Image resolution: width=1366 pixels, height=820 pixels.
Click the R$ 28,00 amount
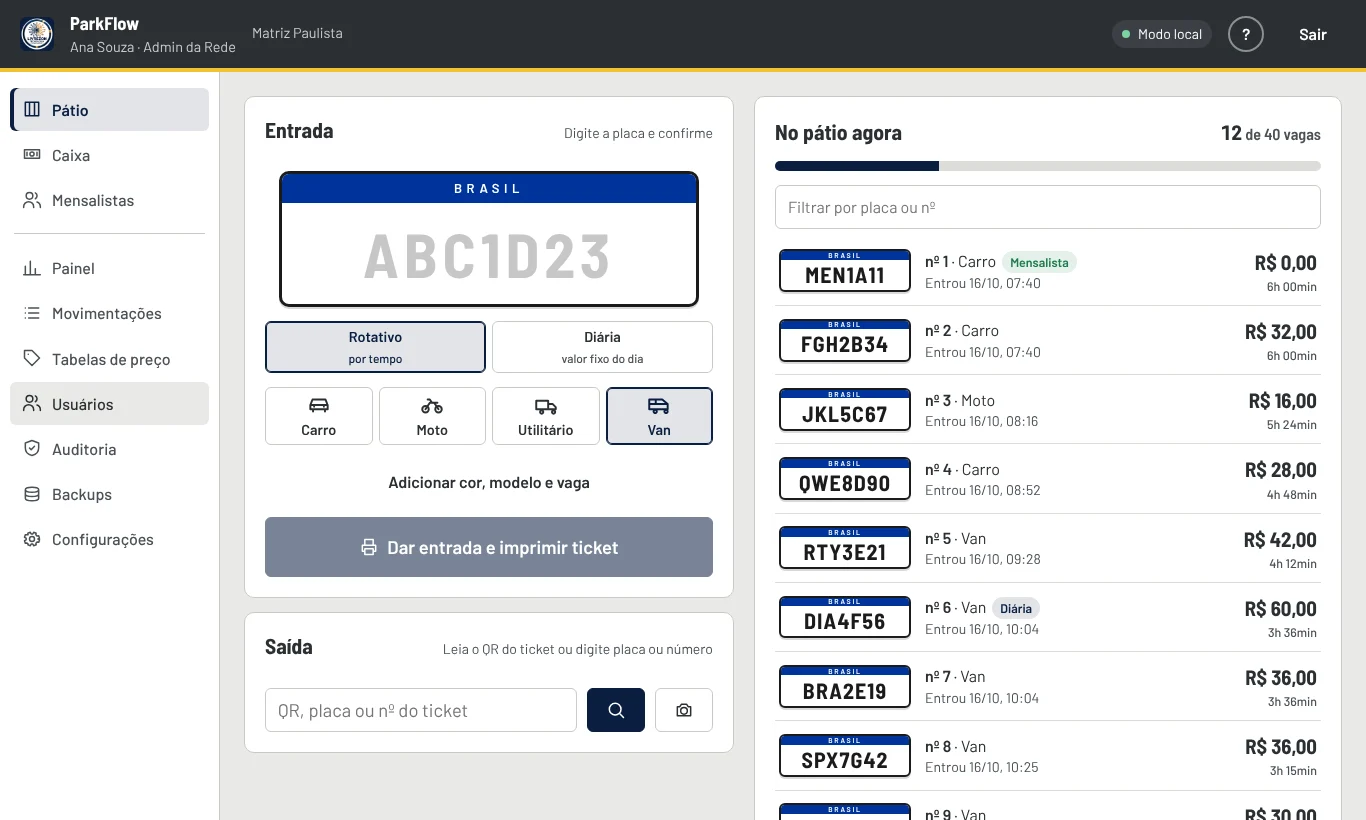click(1281, 470)
